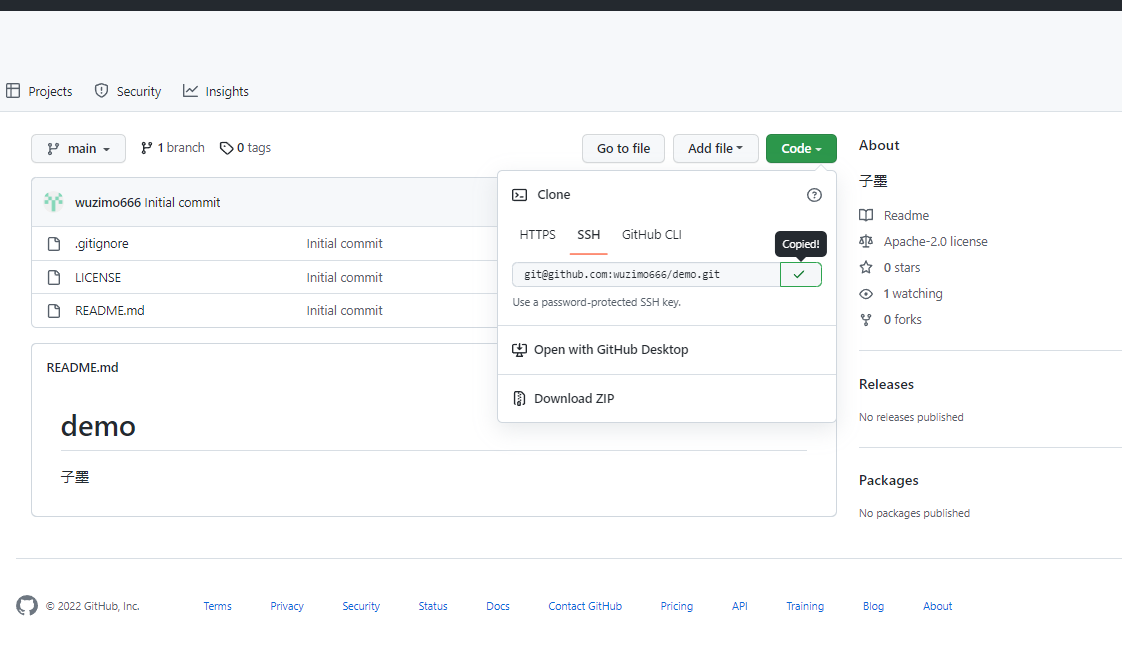Click the help question mark icon in Clone panel

pos(814,195)
